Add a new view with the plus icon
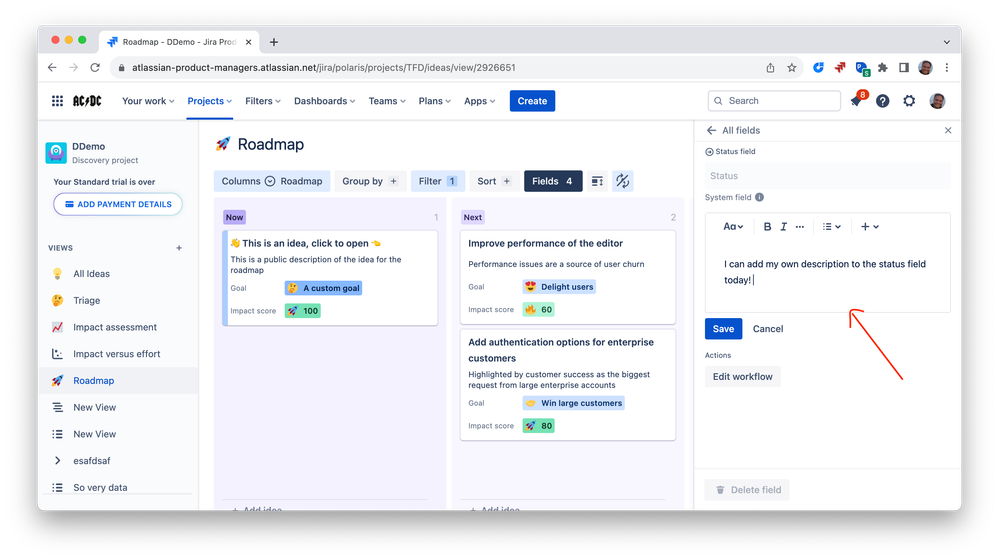Viewport: 999px width, 560px height. [x=179, y=248]
